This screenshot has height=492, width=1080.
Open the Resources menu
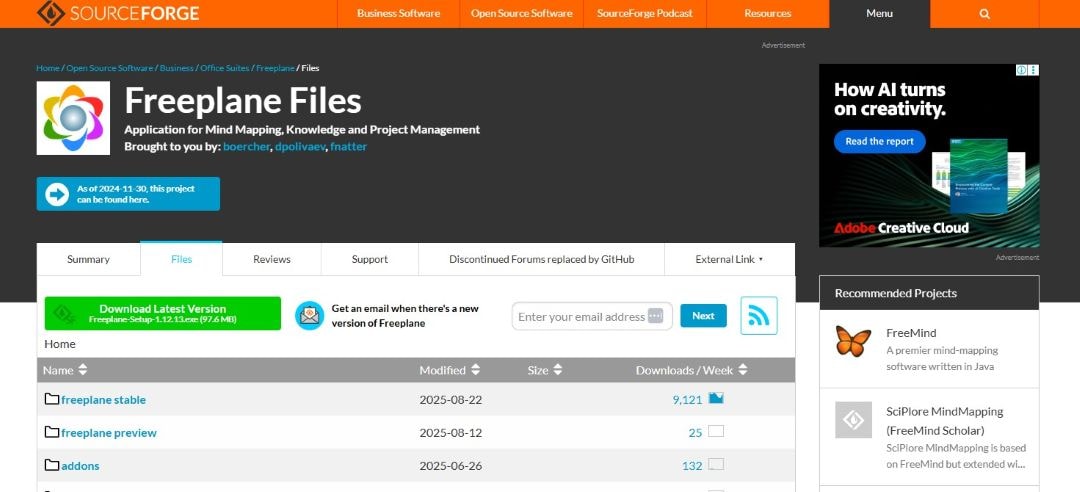[768, 14]
